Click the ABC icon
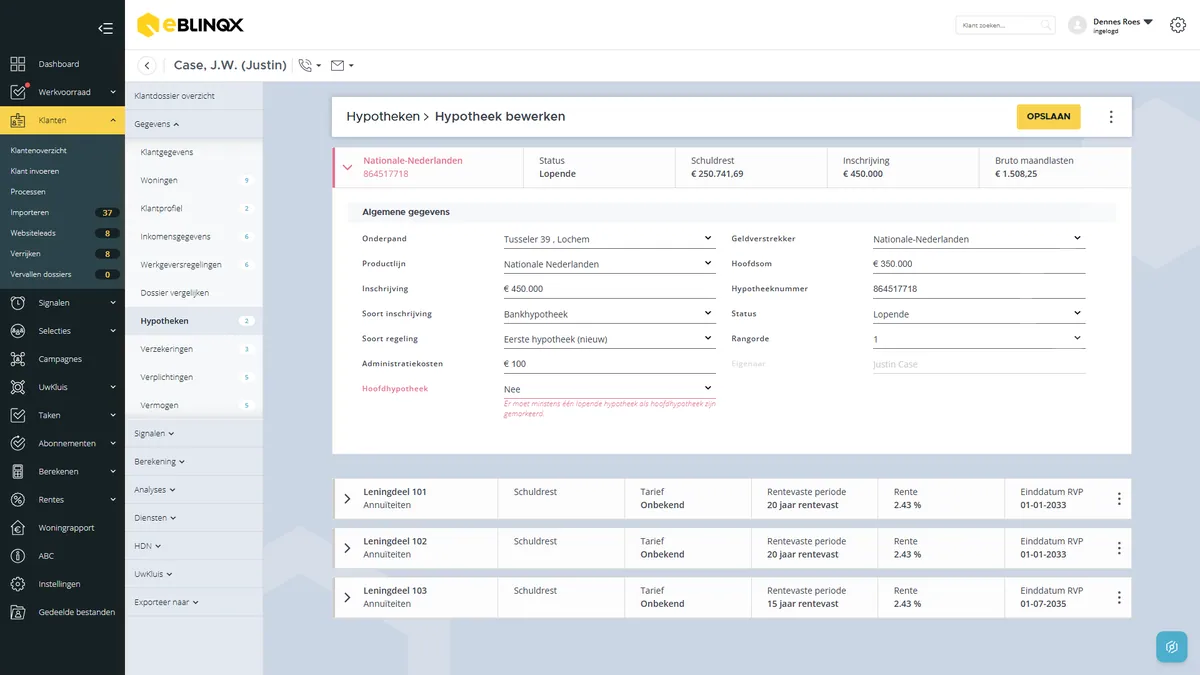Screen dimensions: 1200x675 coord(18,556)
